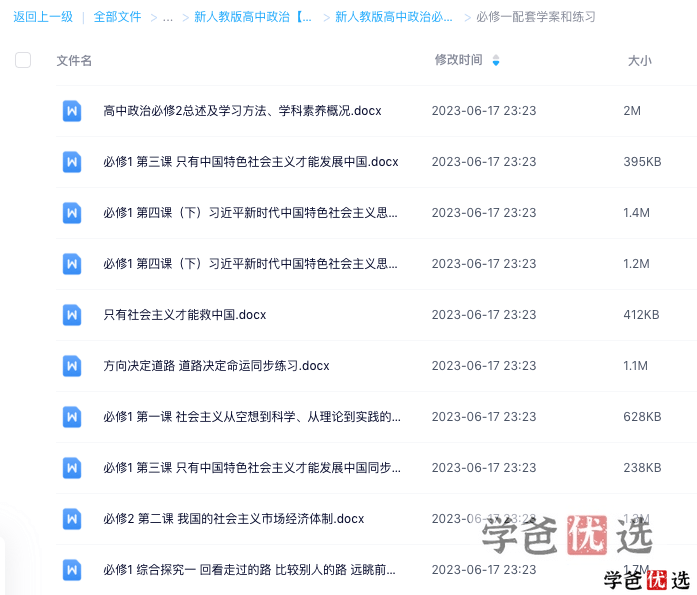
Task: Click the date of 只有社会主义才能救中国.docx row
Action: 484,315
